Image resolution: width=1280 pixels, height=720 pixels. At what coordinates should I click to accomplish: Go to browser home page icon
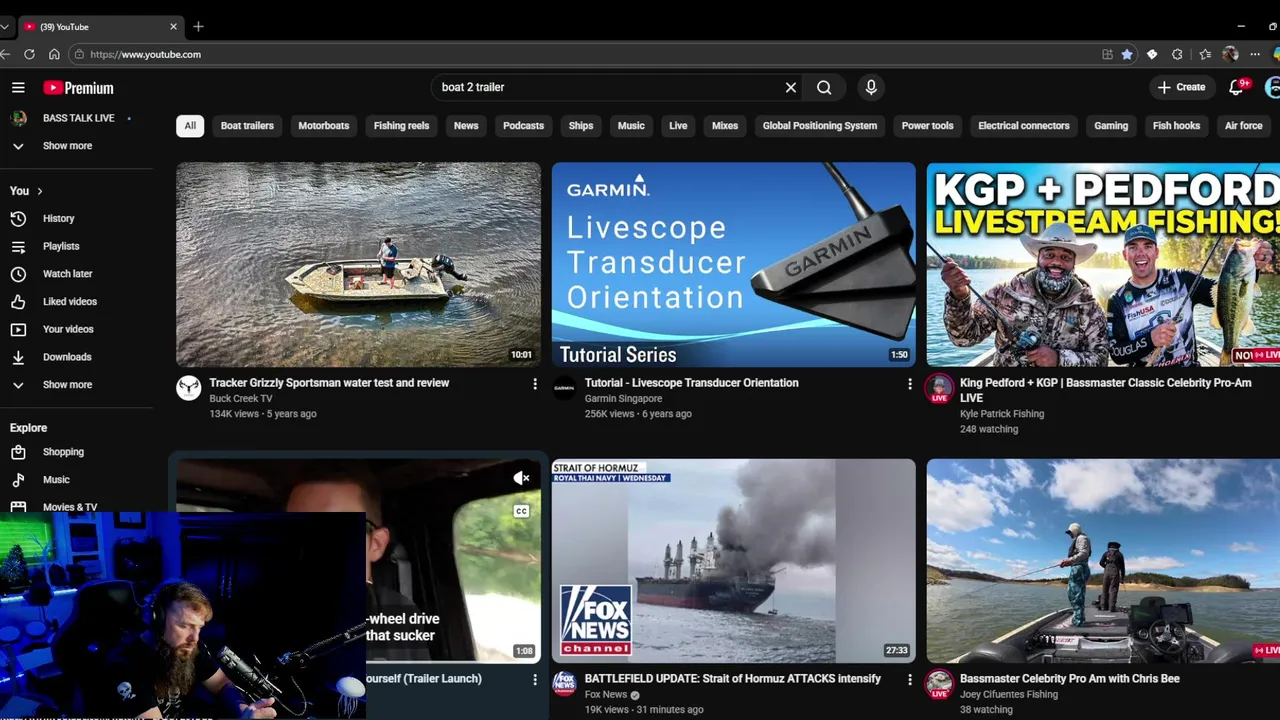click(x=54, y=54)
